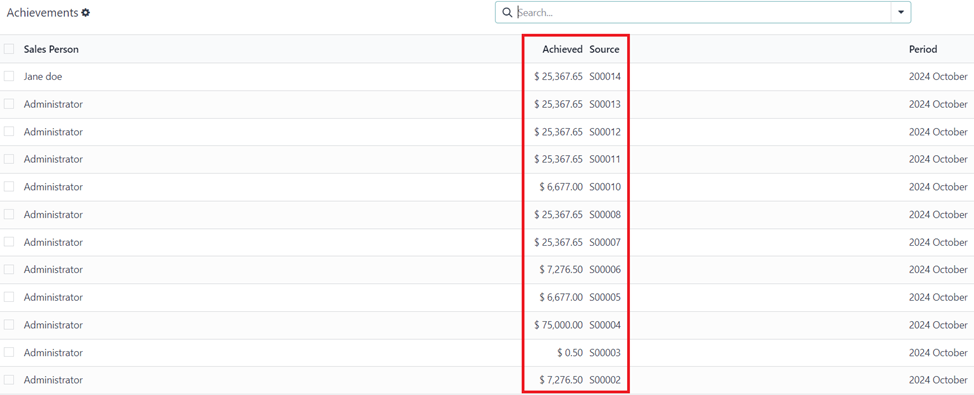Viewport: 974px width, 395px height.
Task: Click source S00013
Action: (605, 104)
